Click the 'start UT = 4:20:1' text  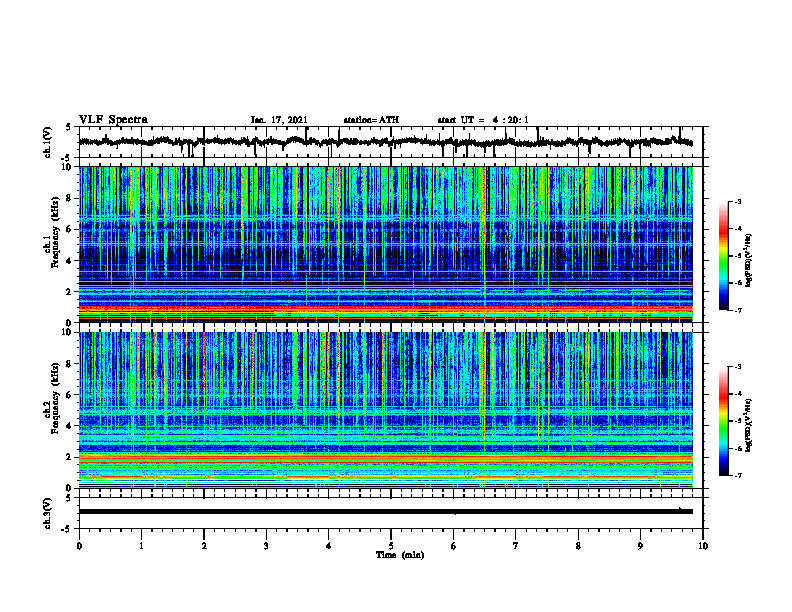(x=483, y=120)
